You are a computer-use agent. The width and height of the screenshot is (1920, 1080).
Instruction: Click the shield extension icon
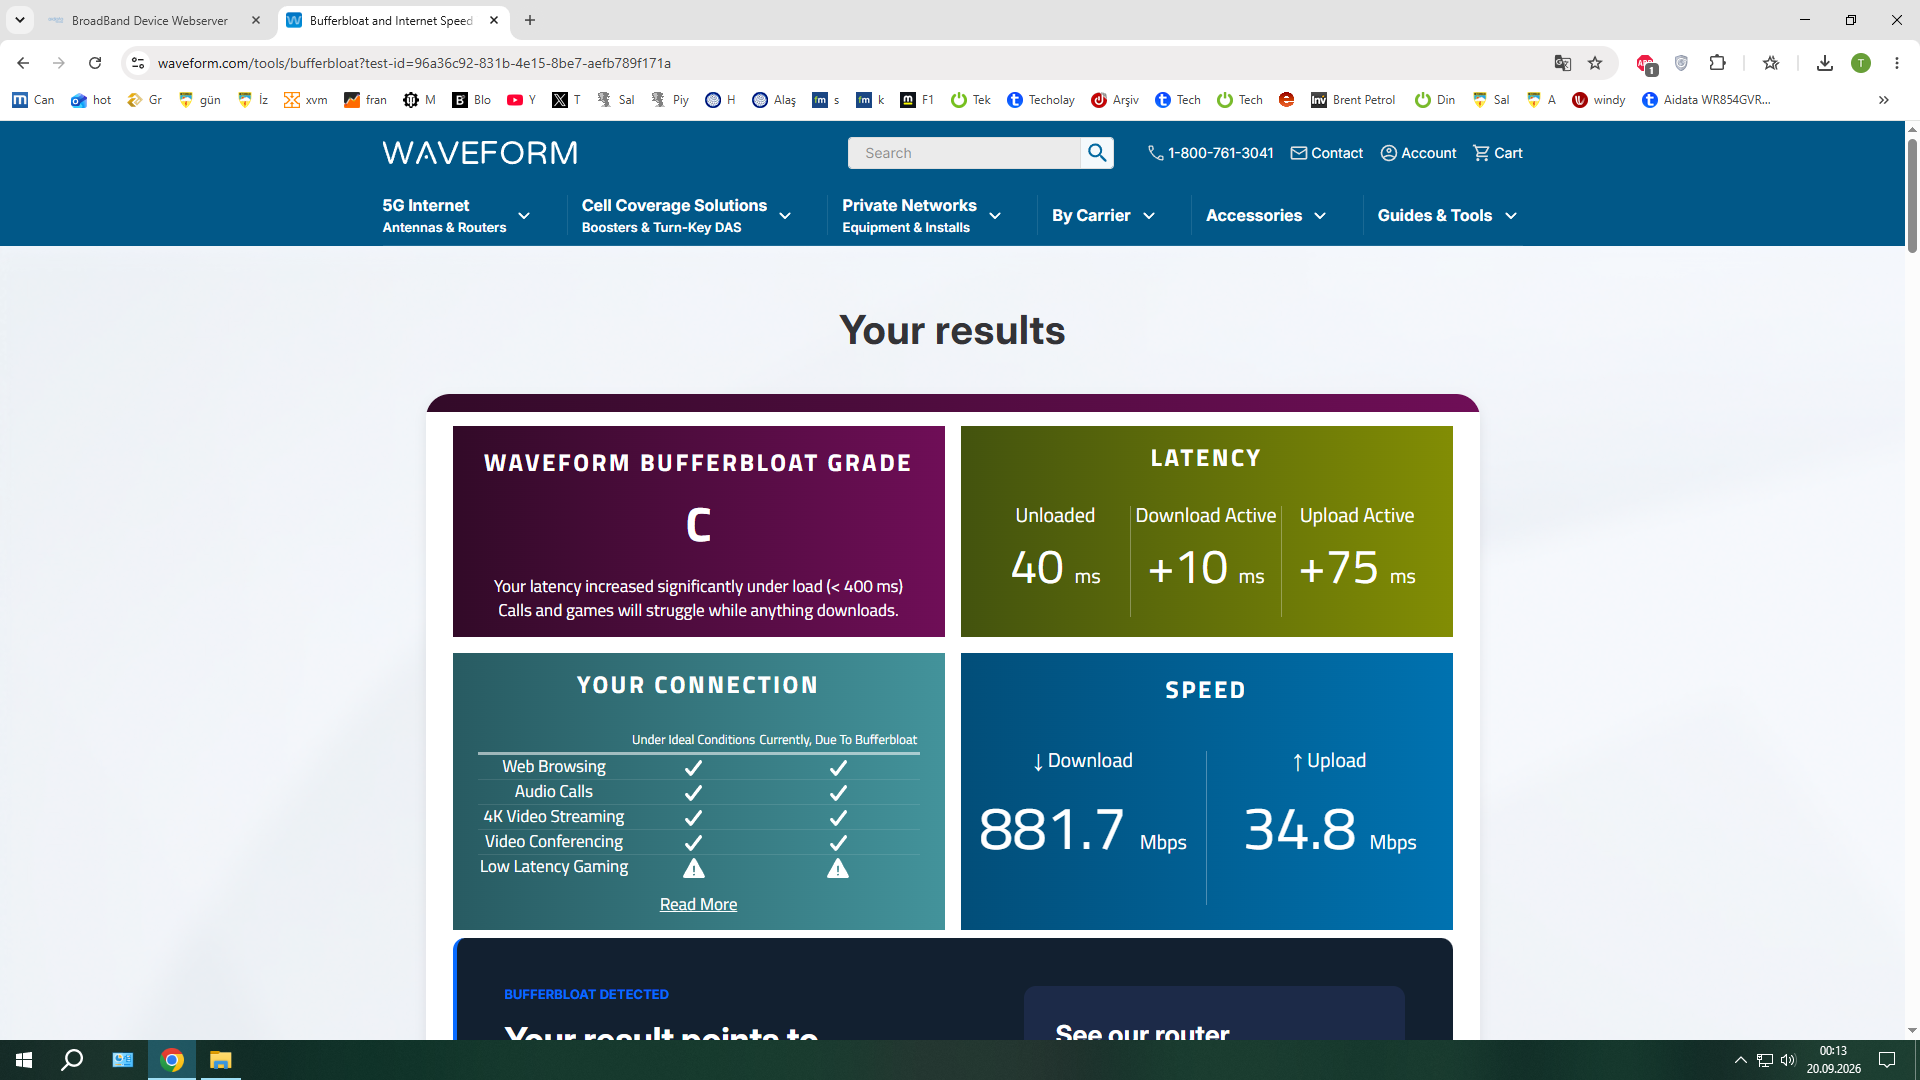[x=1681, y=63]
